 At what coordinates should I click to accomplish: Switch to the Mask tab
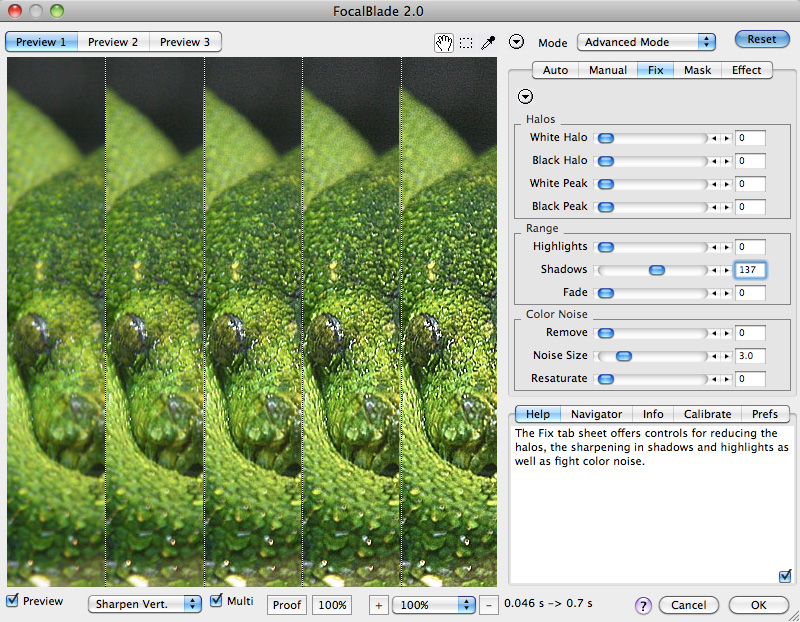tap(698, 70)
